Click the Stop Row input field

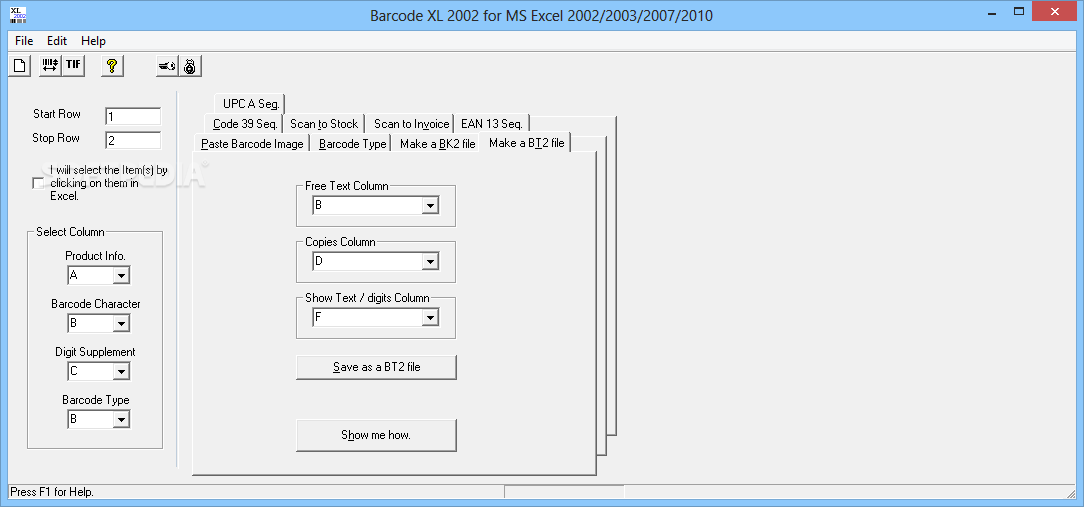pyautogui.click(x=133, y=140)
